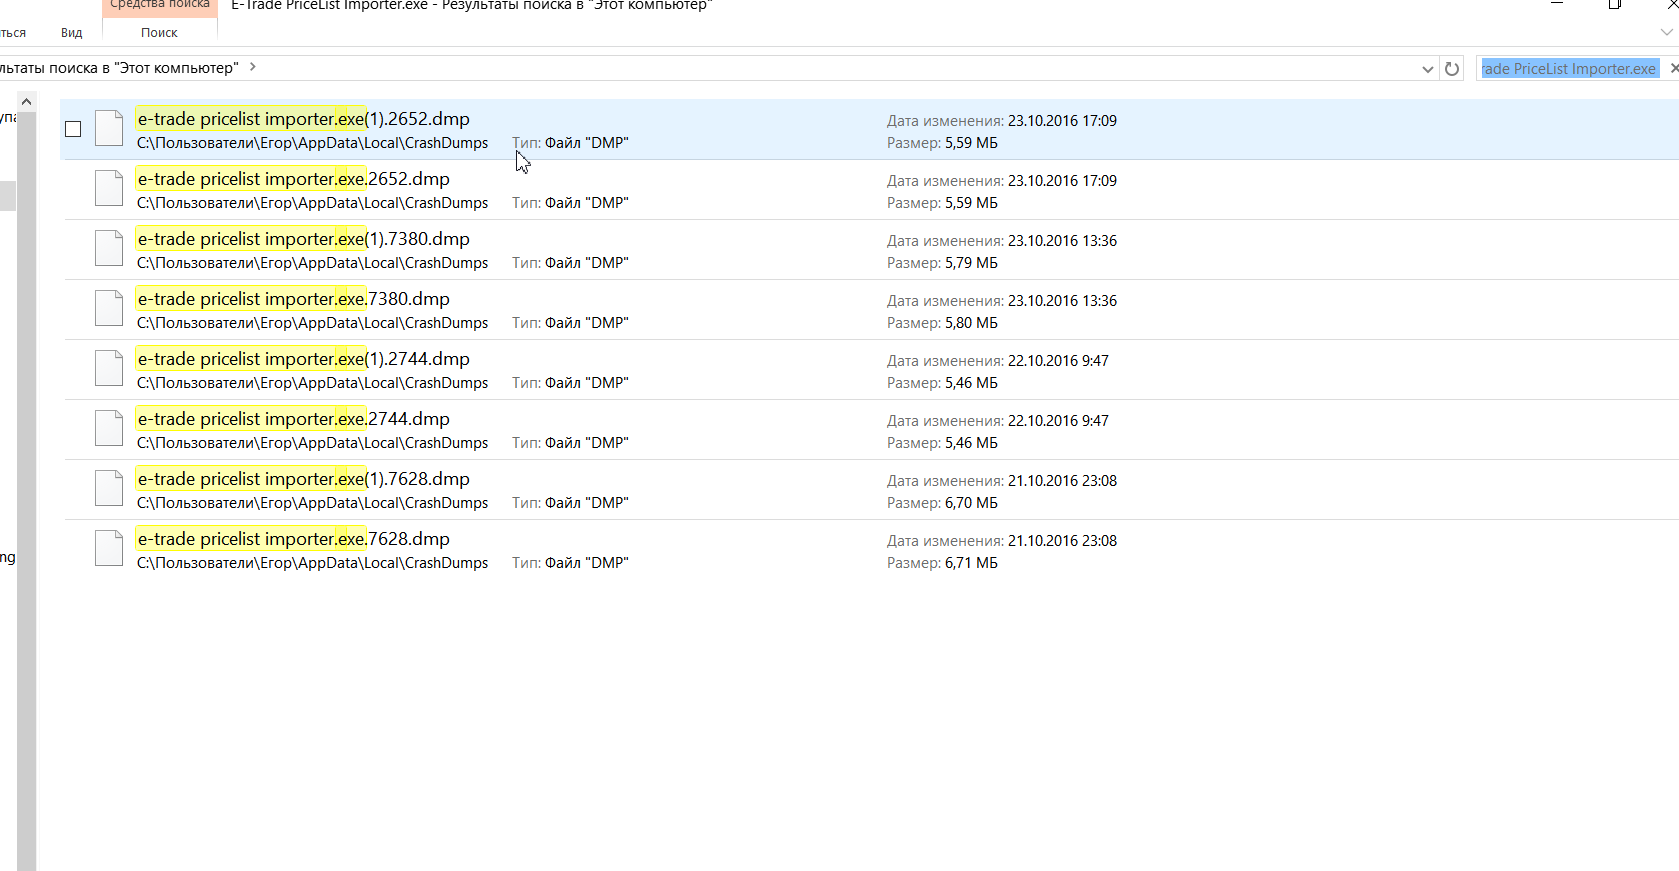This screenshot has width=1679, height=871.
Task: Expand the ribbon with the chevron
Action: tap(1666, 32)
